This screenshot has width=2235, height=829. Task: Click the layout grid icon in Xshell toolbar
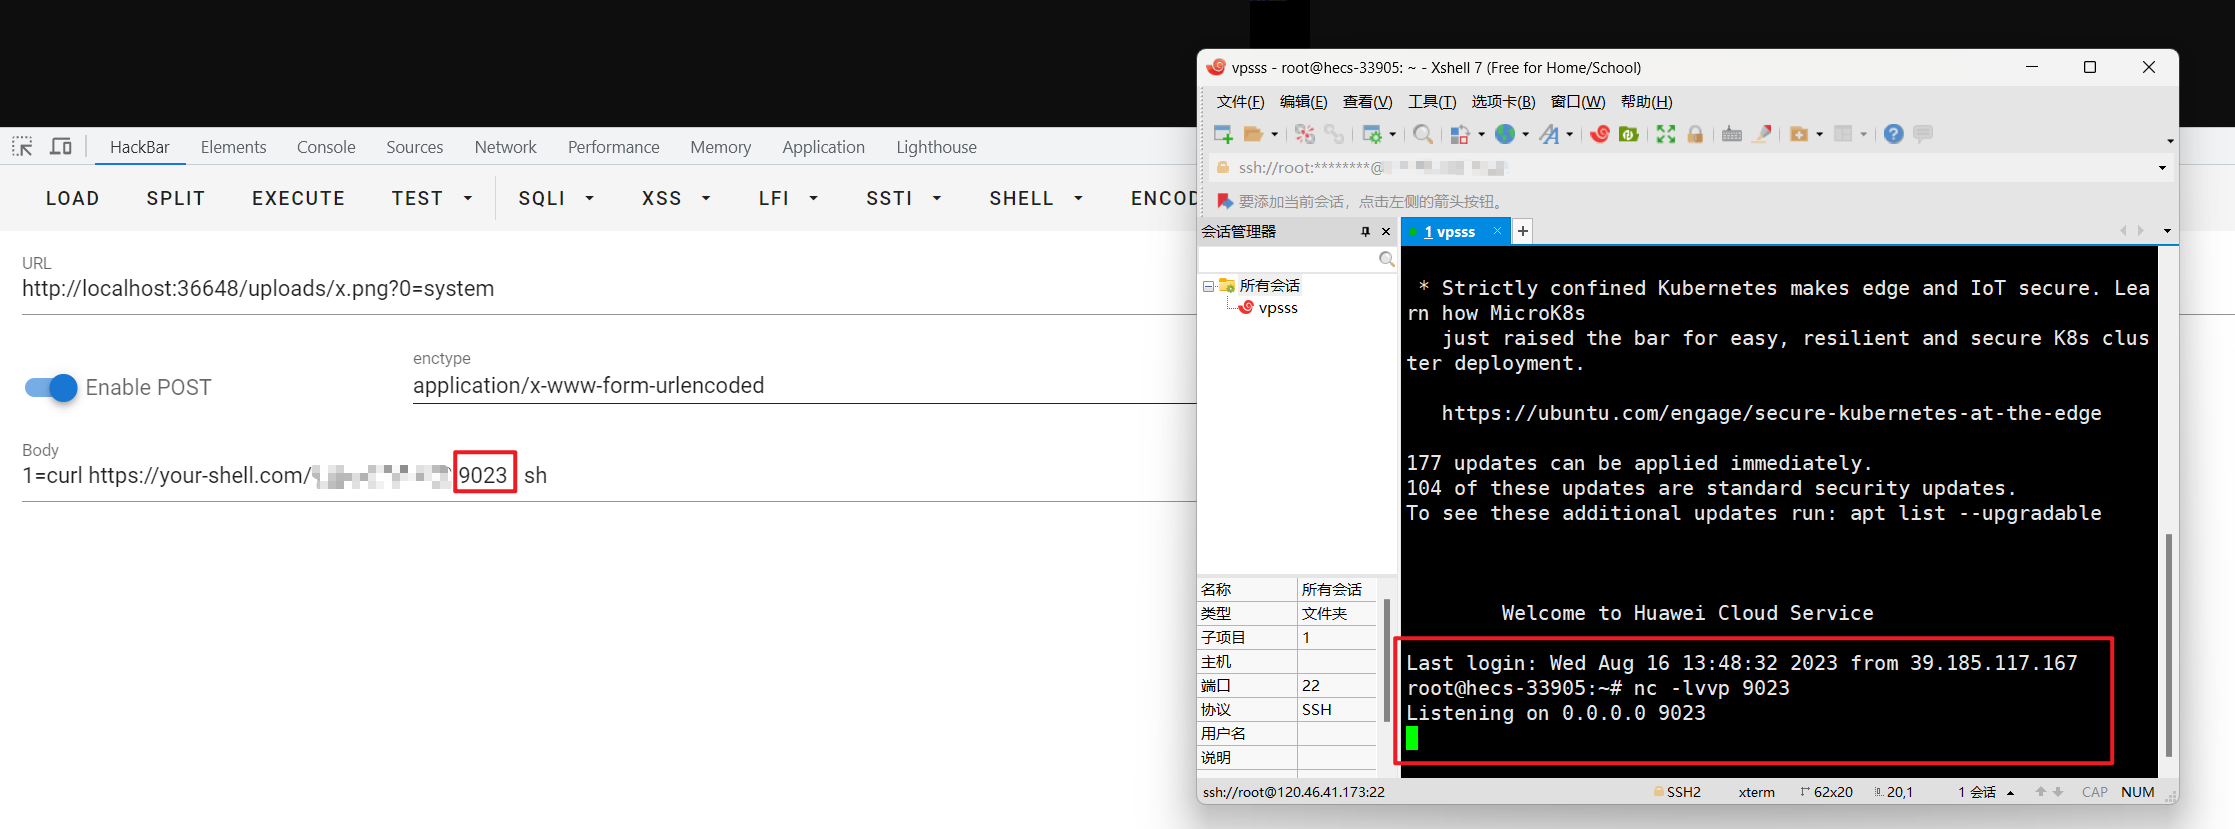click(1843, 134)
